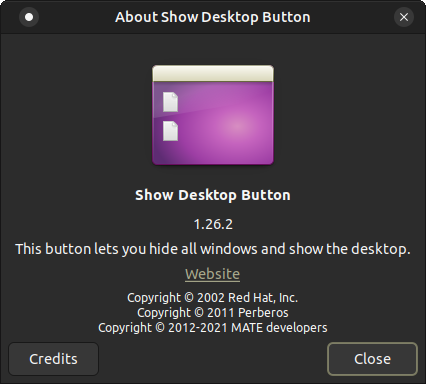The height and width of the screenshot is (384, 426).
Task: Click the "About Show Desktop Button" title bar text
Action: pos(213,17)
